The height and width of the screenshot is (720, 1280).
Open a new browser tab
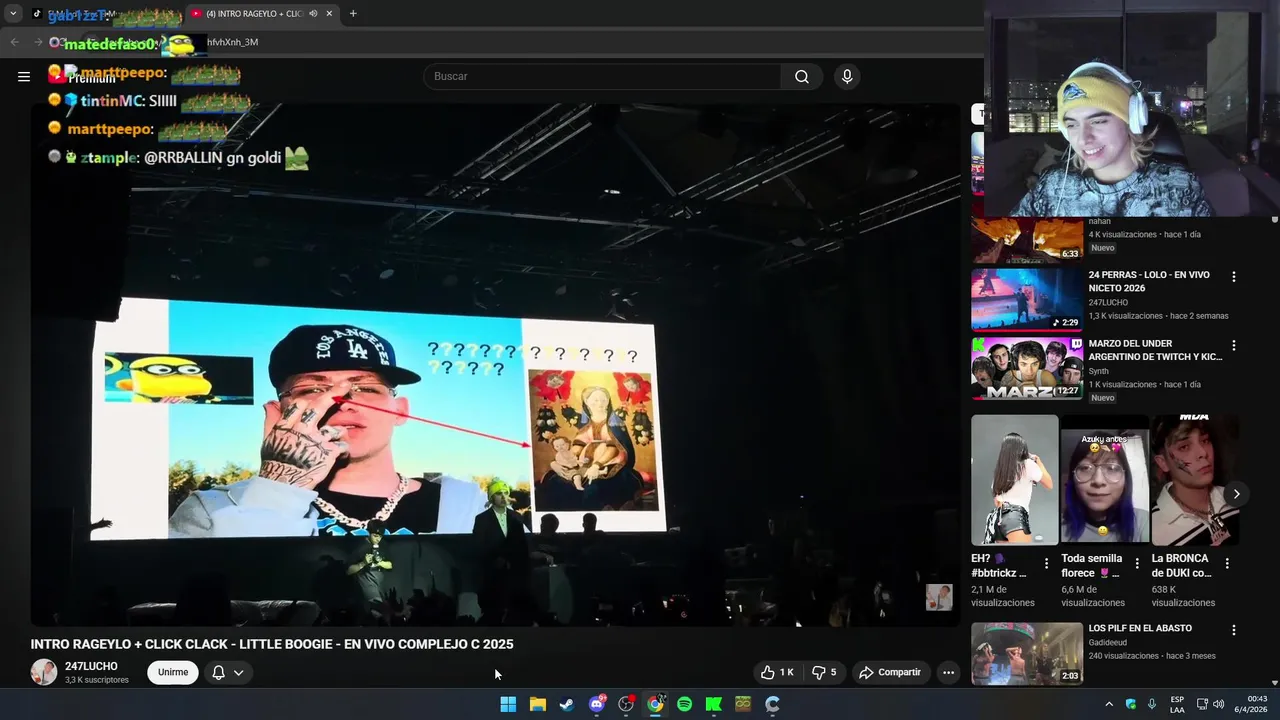[x=353, y=14]
